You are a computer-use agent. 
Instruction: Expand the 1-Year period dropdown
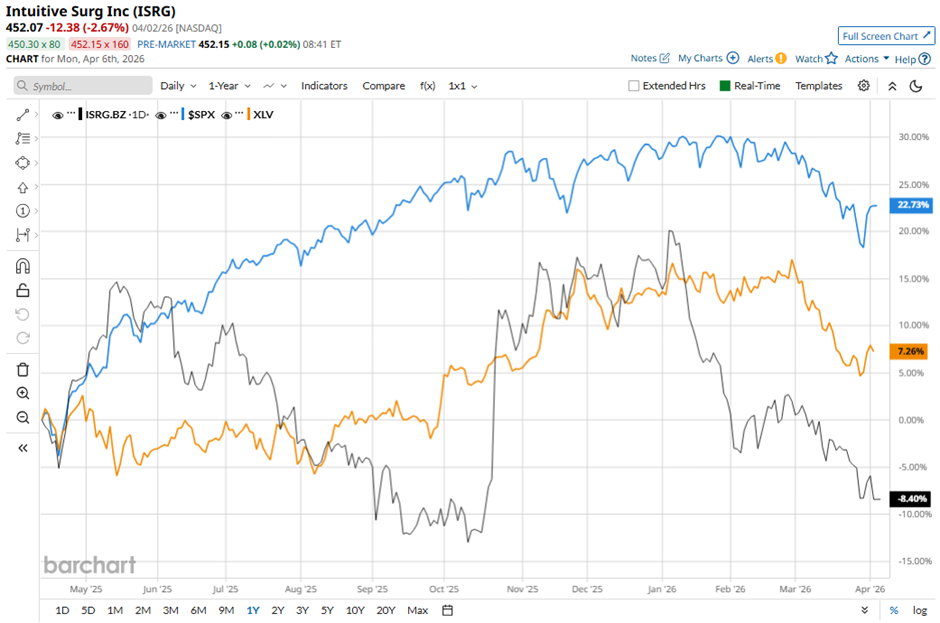(229, 86)
